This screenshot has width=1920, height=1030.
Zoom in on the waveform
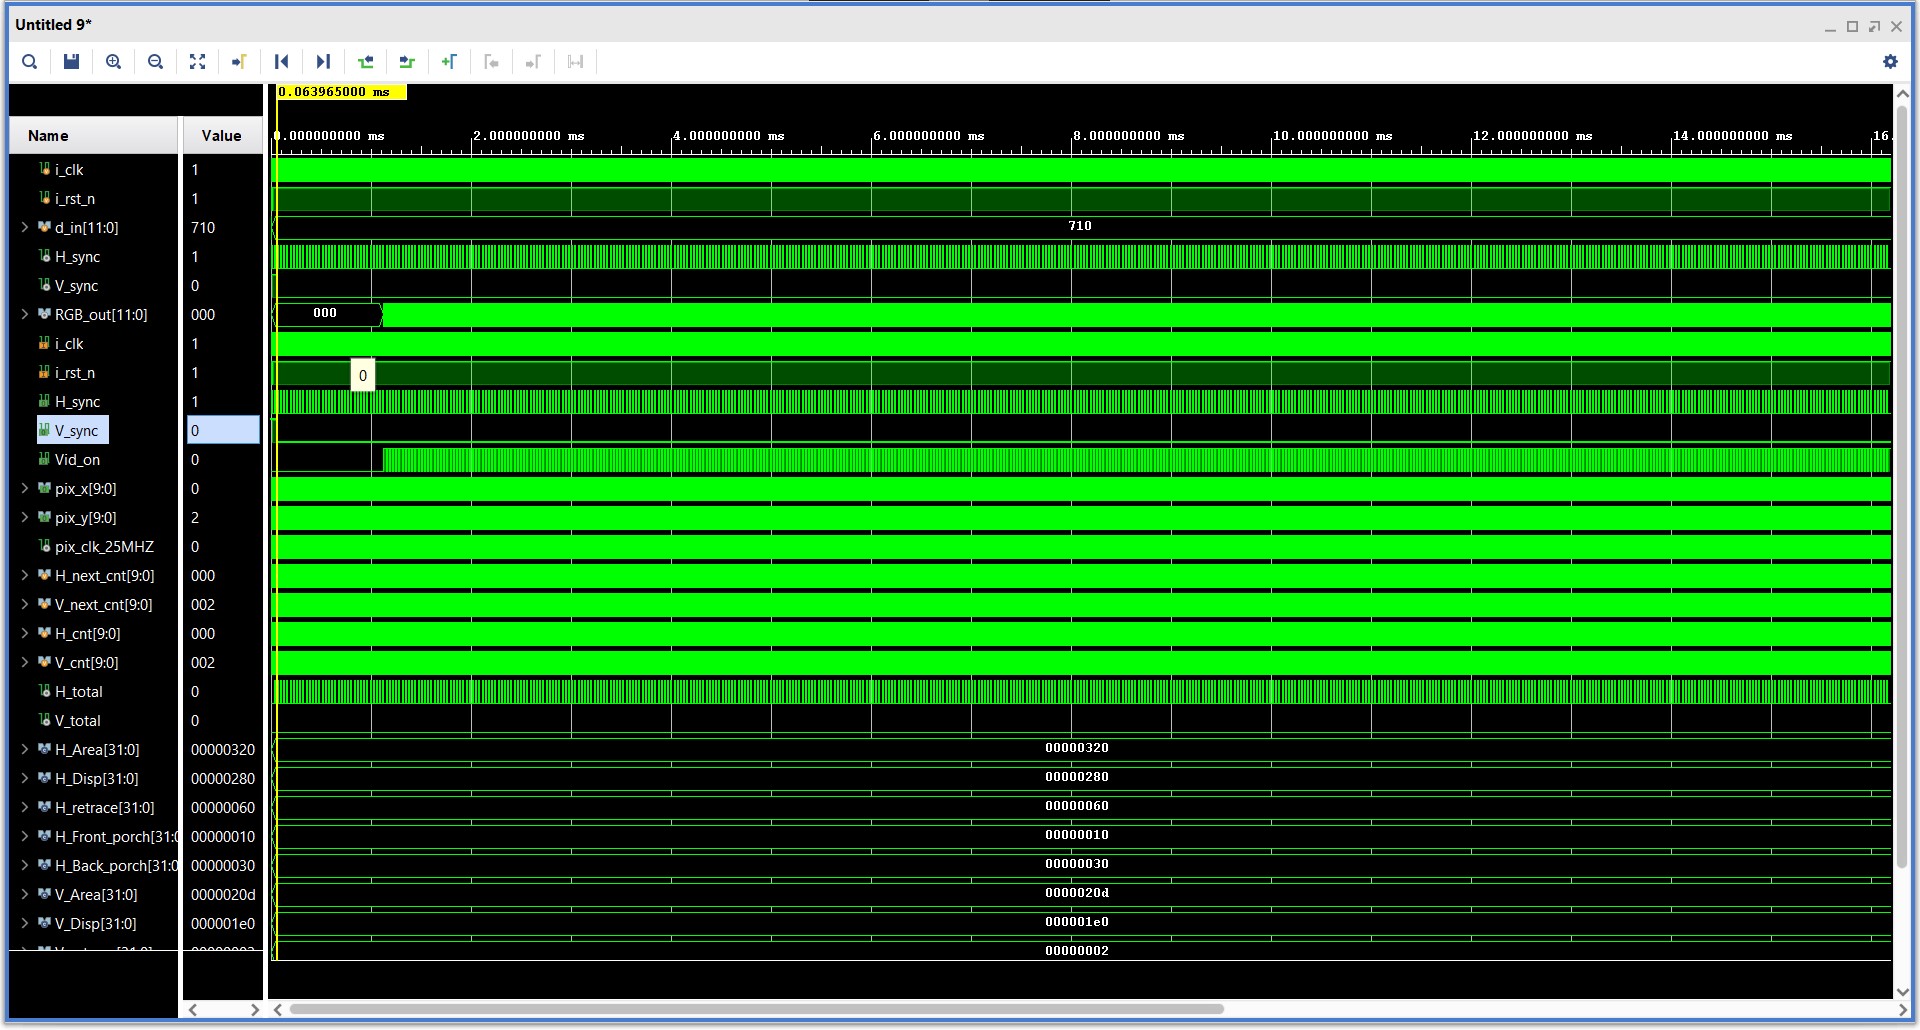113,62
